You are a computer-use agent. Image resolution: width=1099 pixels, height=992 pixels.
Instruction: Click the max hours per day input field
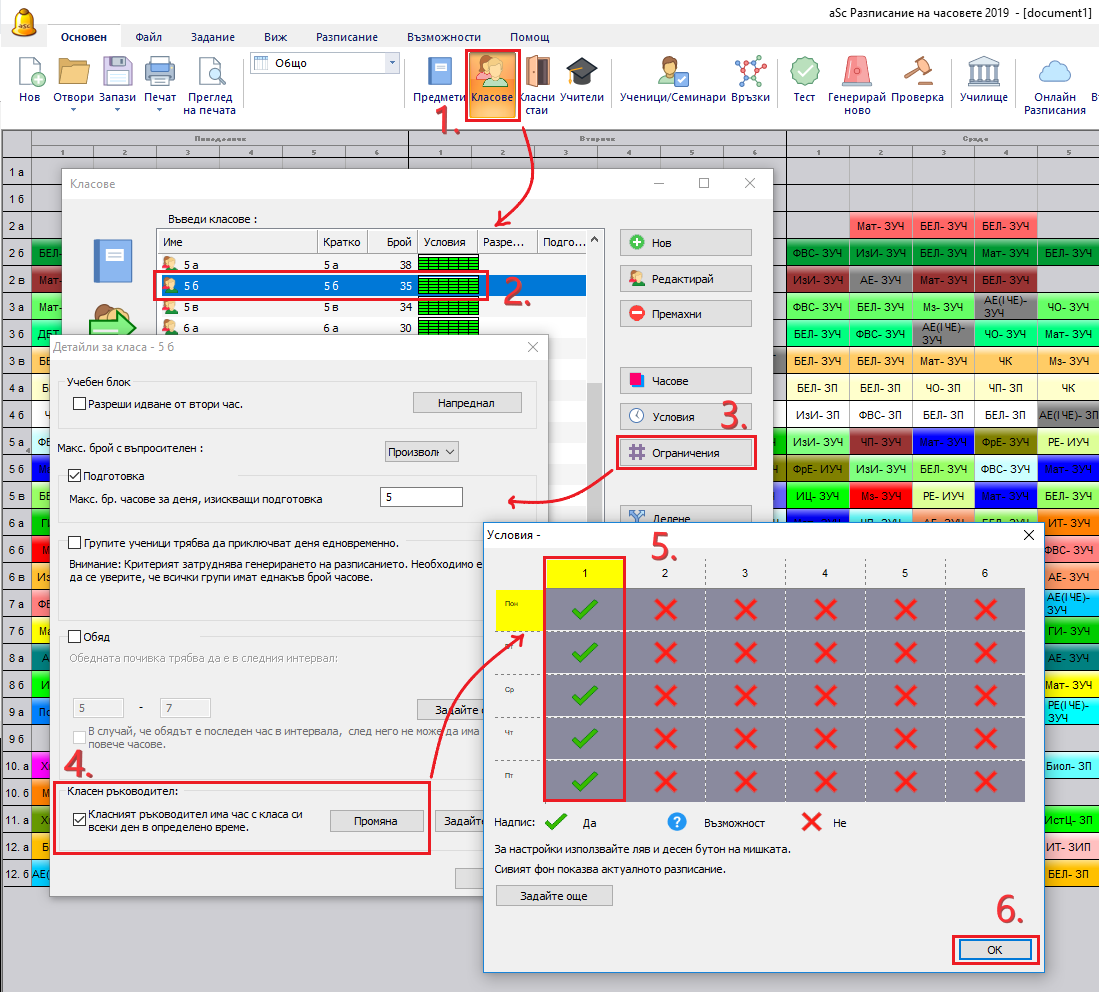pyautogui.click(x=421, y=498)
